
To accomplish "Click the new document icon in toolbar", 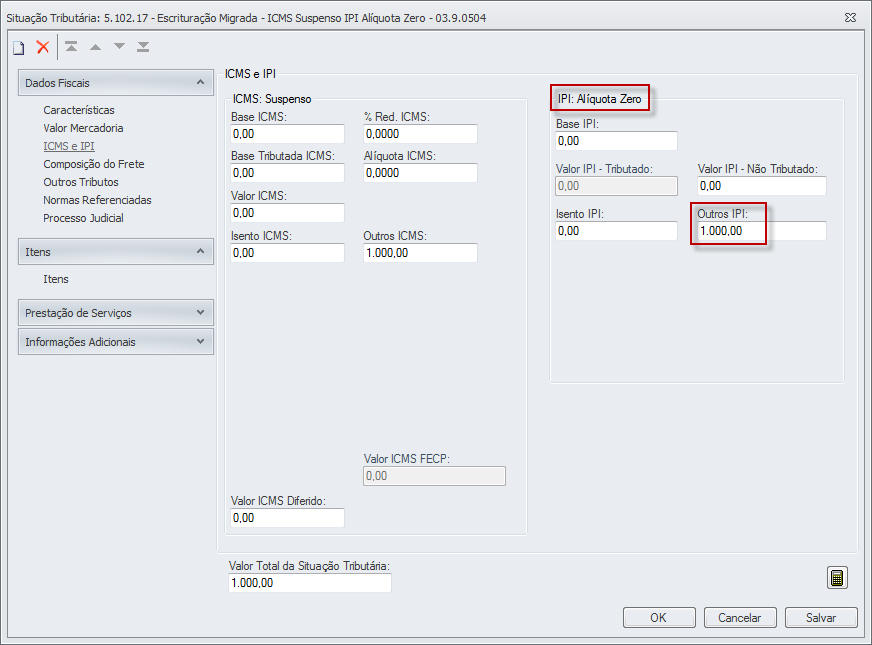I will [x=18, y=47].
